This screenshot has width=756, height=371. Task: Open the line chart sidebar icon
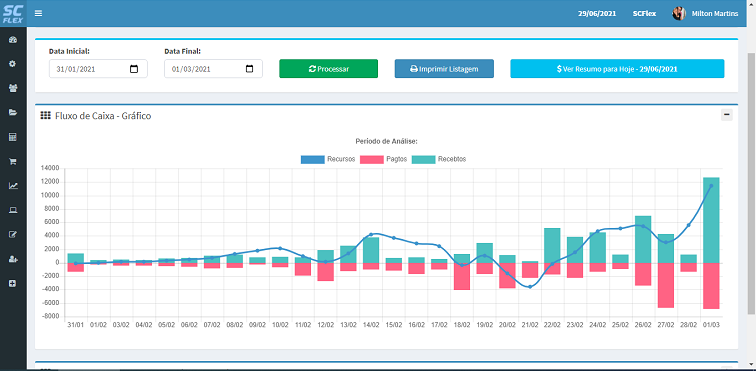(x=13, y=186)
